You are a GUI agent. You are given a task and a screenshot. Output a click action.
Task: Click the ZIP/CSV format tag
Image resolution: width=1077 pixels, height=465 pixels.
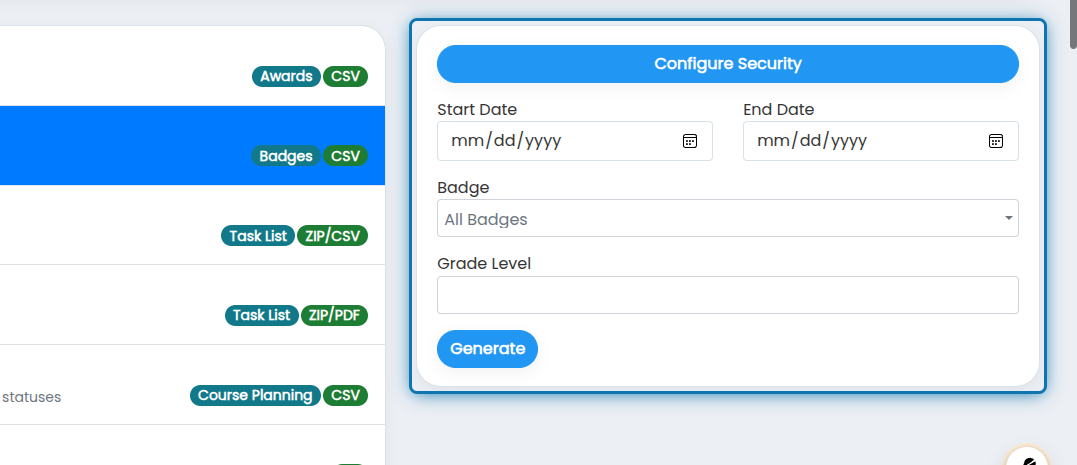point(332,236)
